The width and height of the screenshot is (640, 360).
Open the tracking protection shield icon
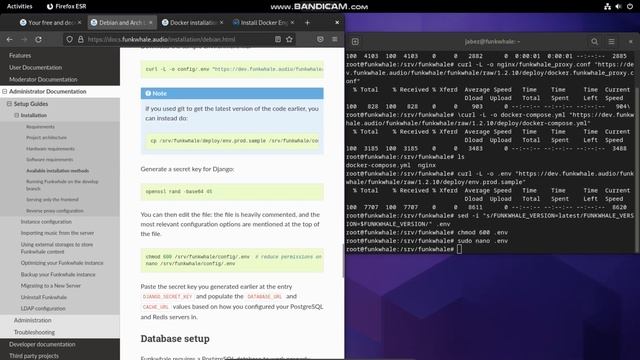click(69, 40)
